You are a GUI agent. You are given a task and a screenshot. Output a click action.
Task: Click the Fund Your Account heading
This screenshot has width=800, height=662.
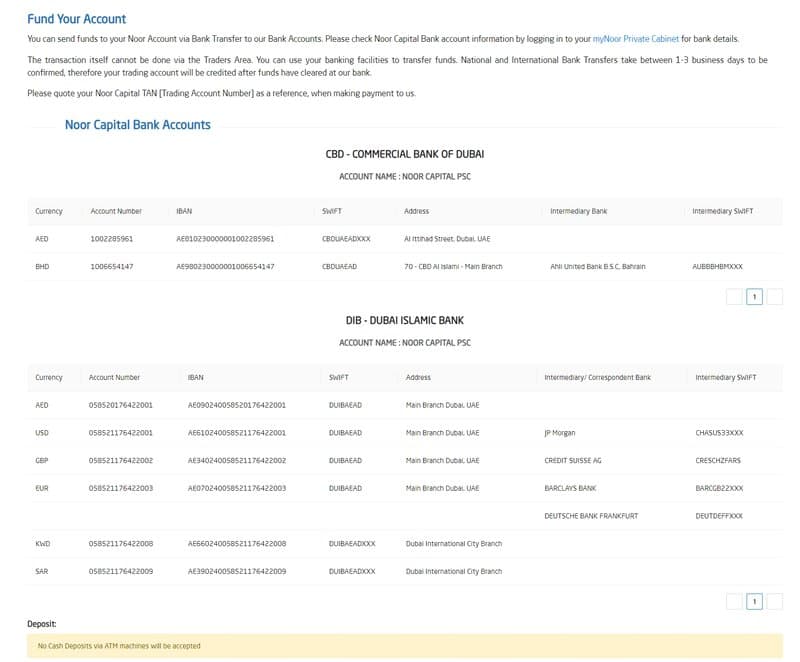coord(77,19)
